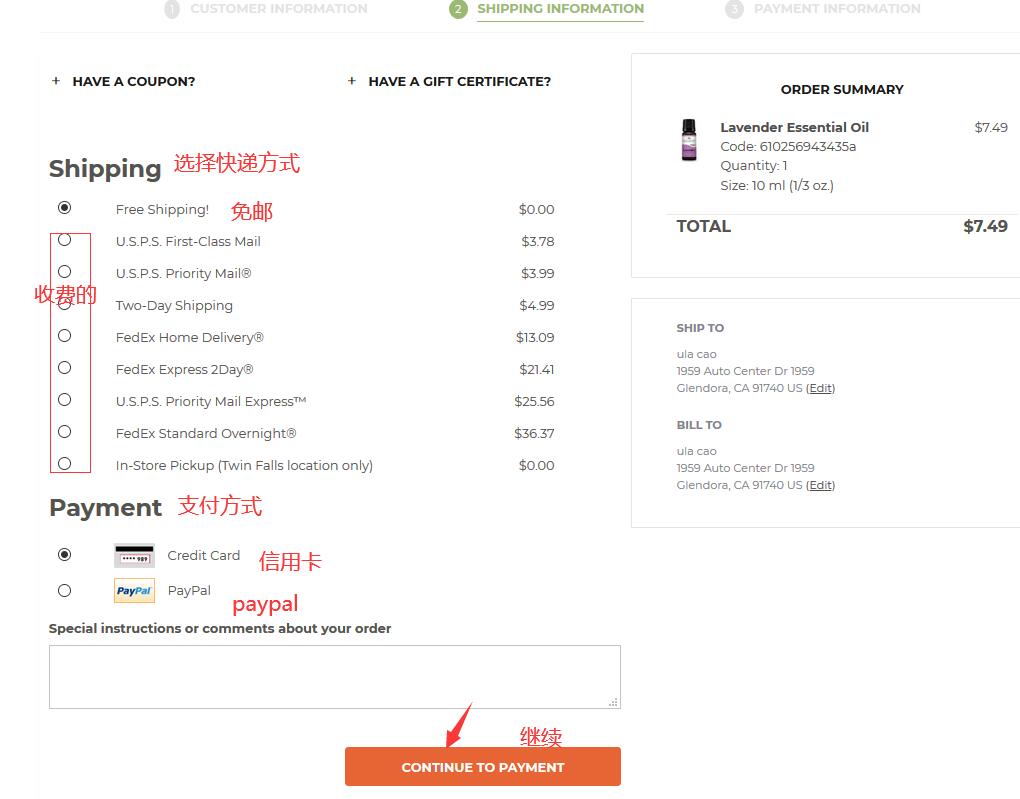Click the Free Shipping! label
Viewport: 1020px width, 799px height.
click(x=162, y=210)
